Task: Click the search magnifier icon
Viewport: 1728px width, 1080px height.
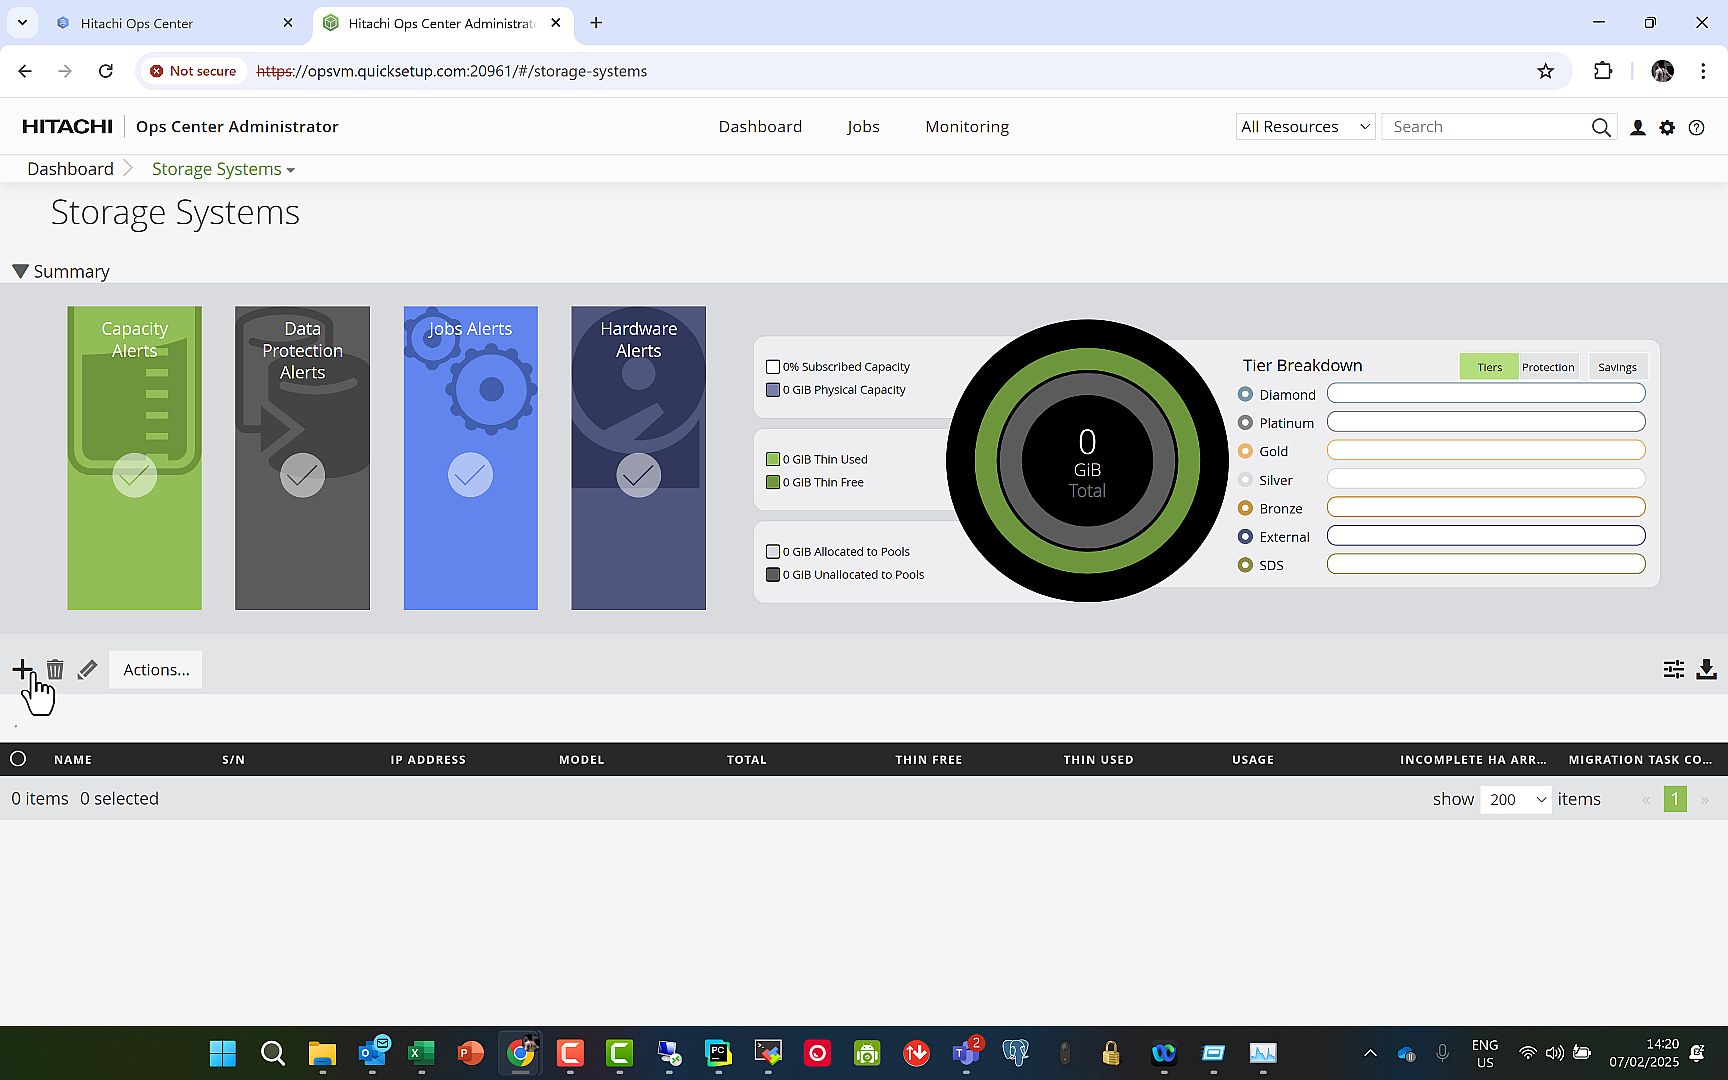Action: [x=1601, y=127]
